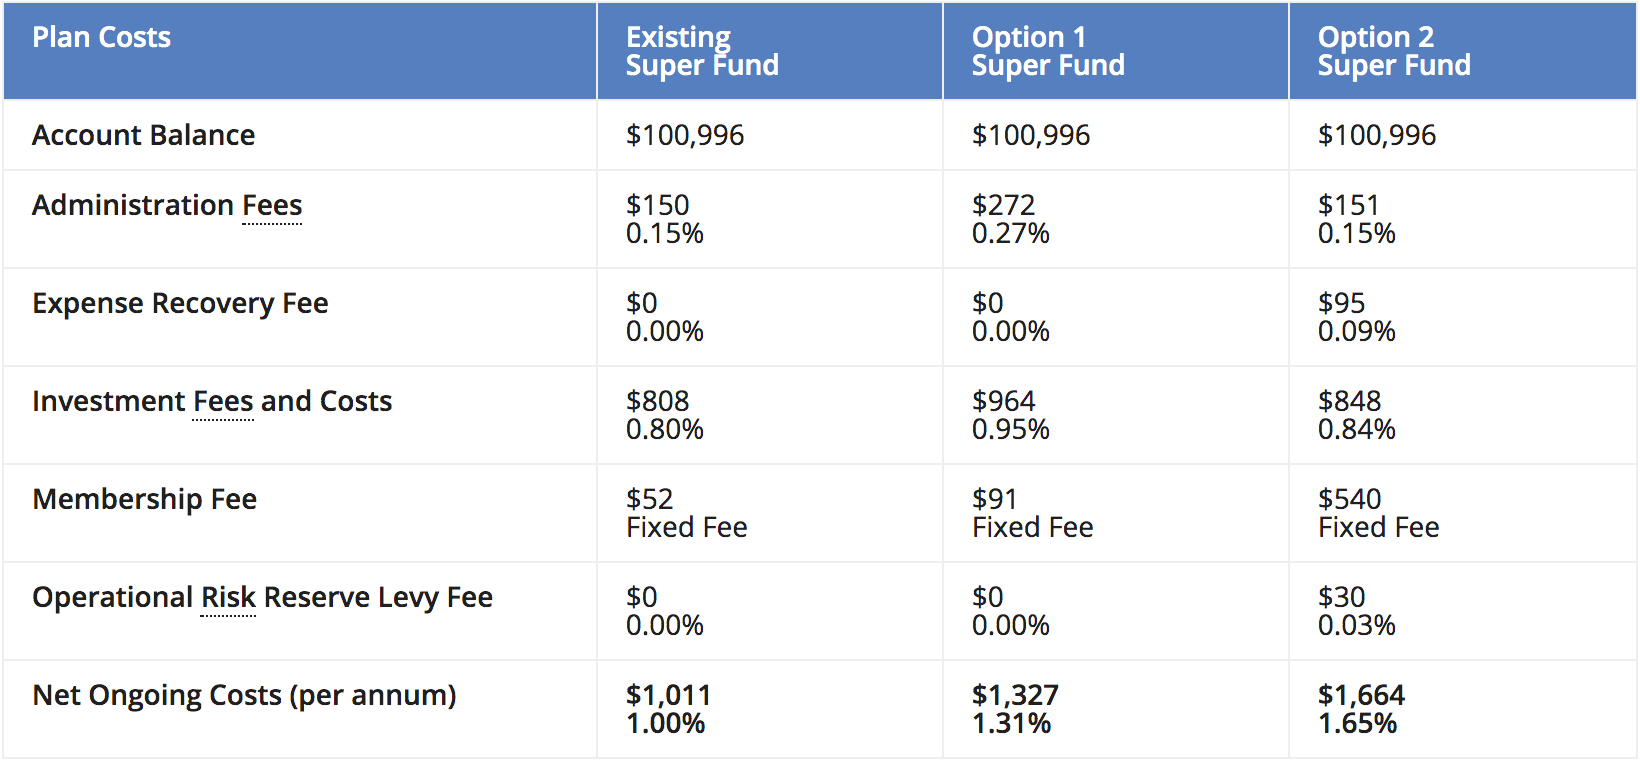Click the $1,664 Option 2 net cost

tap(1361, 695)
